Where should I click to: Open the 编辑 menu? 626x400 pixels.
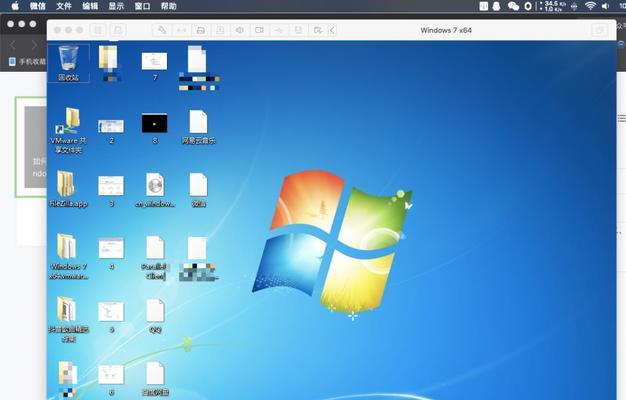point(90,6)
